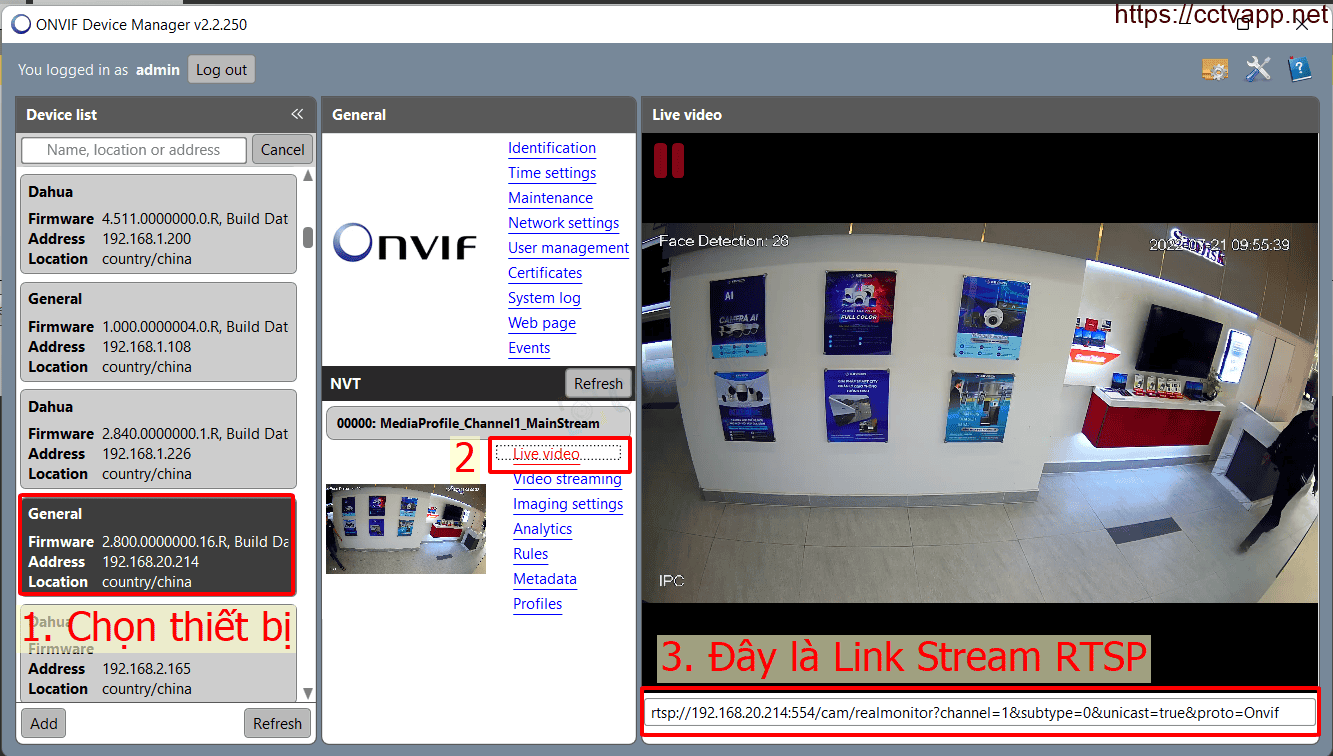The image size is (1333, 756).
Task: Expand MediaProfile_Channel1_MainStream profile header
Action: pos(478,423)
